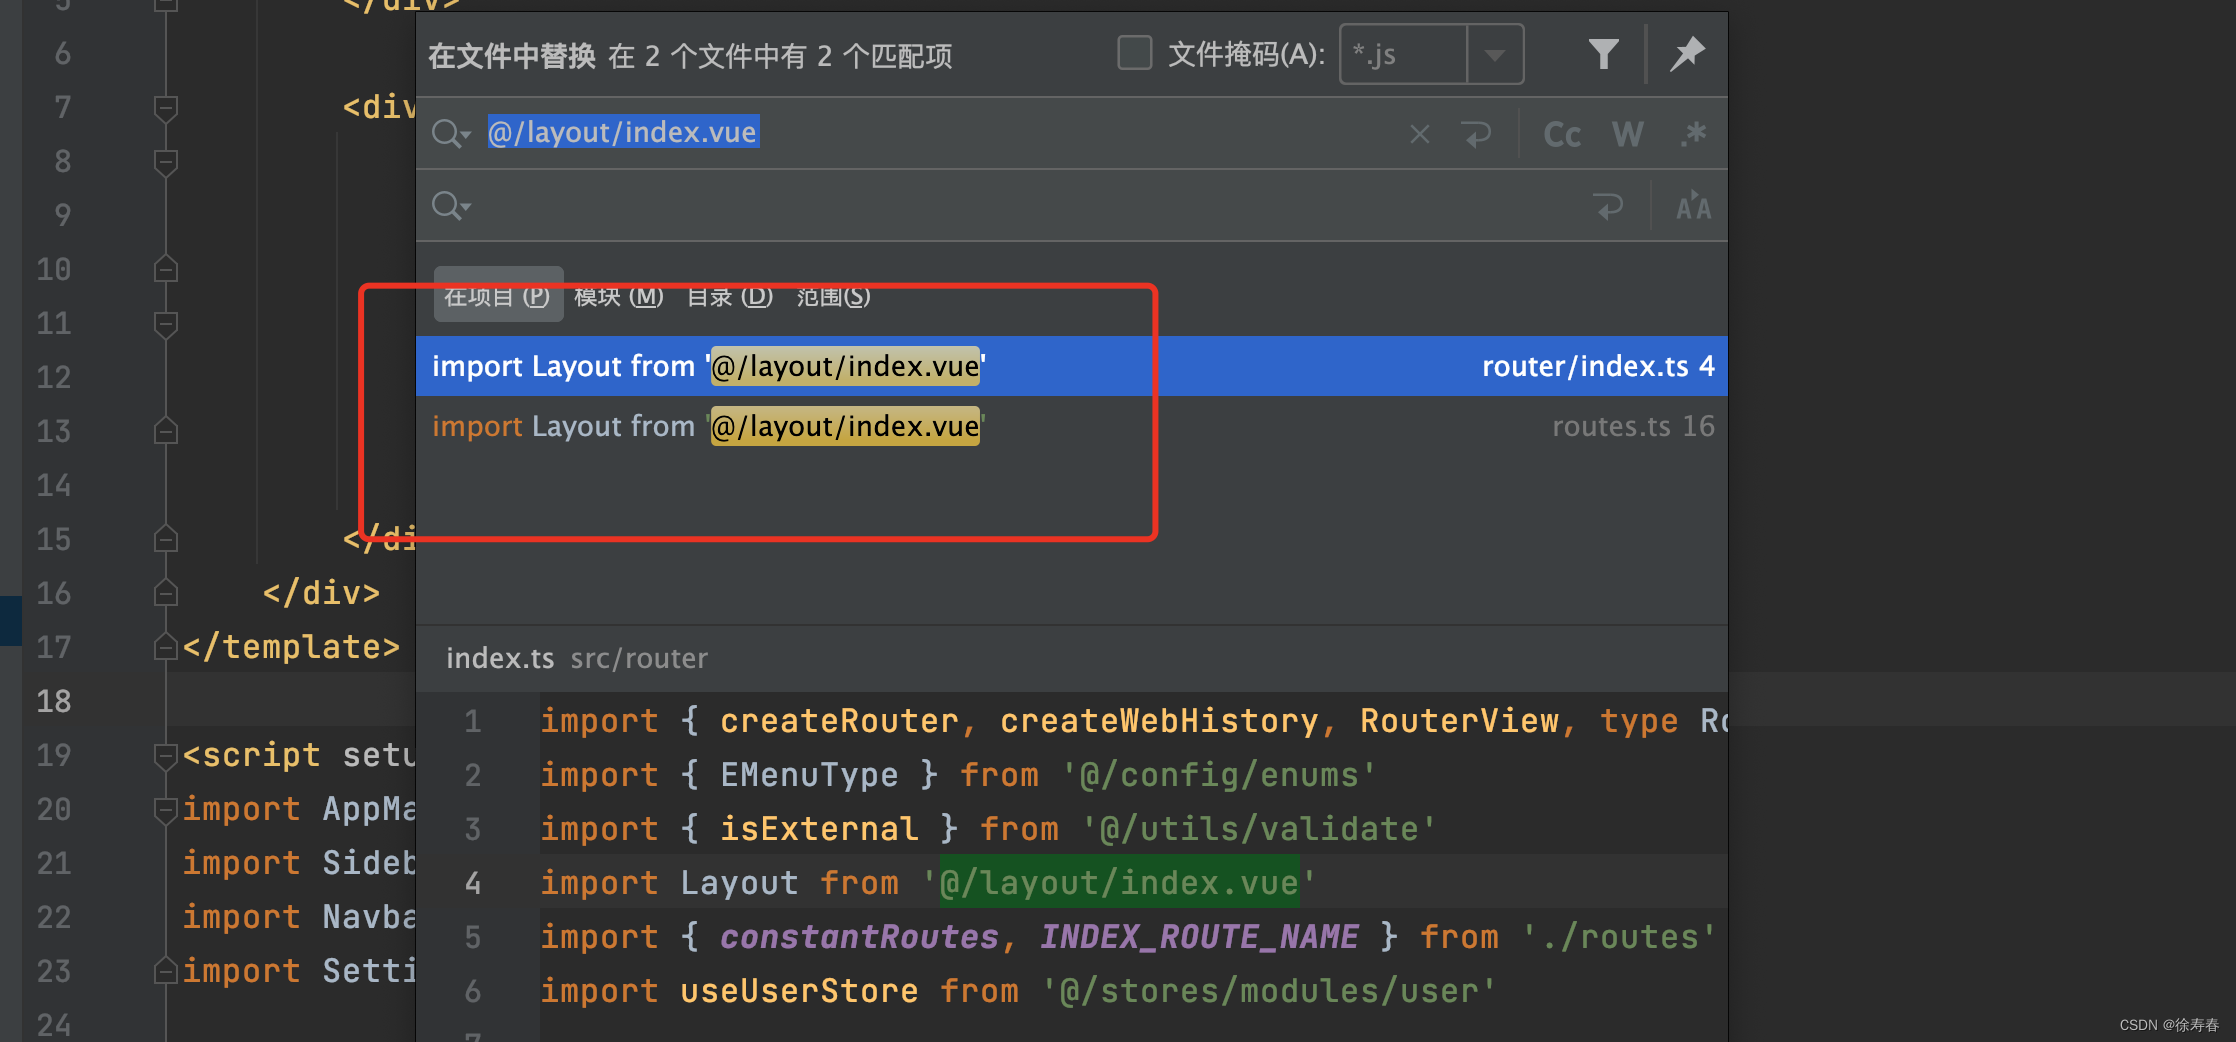This screenshot has height=1042, width=2236.
Task: Collapse fold marker at editor line 7
Action: point(166,107)
